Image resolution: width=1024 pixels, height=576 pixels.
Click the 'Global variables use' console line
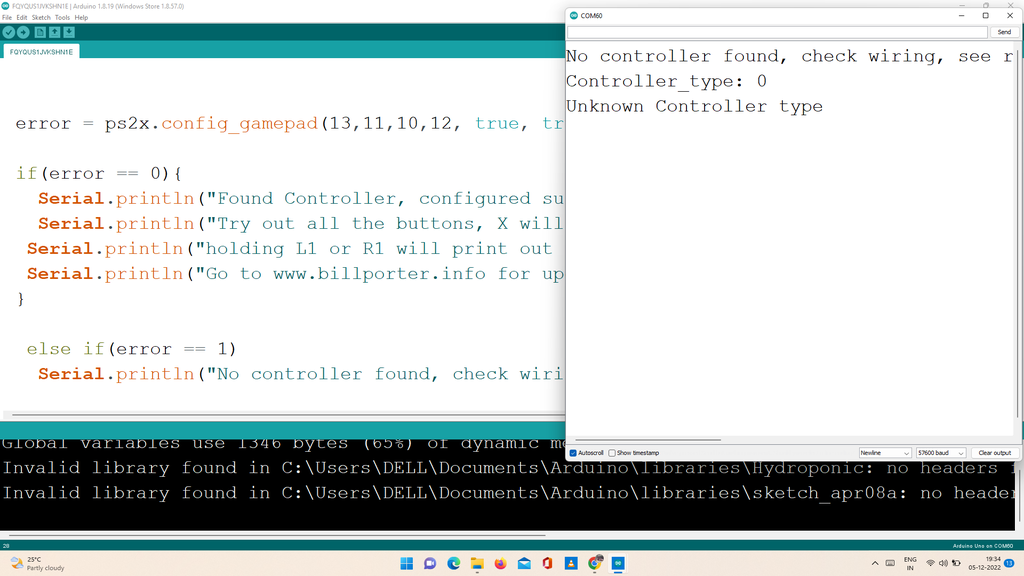(283, 444)
